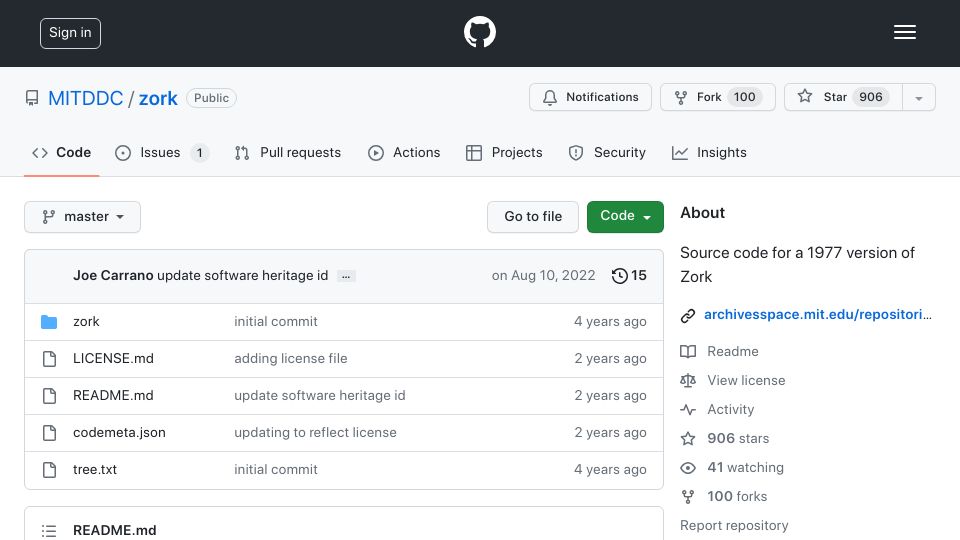Click the link chain icon in About
Screen dimensions: 960x540
(688, 315)
